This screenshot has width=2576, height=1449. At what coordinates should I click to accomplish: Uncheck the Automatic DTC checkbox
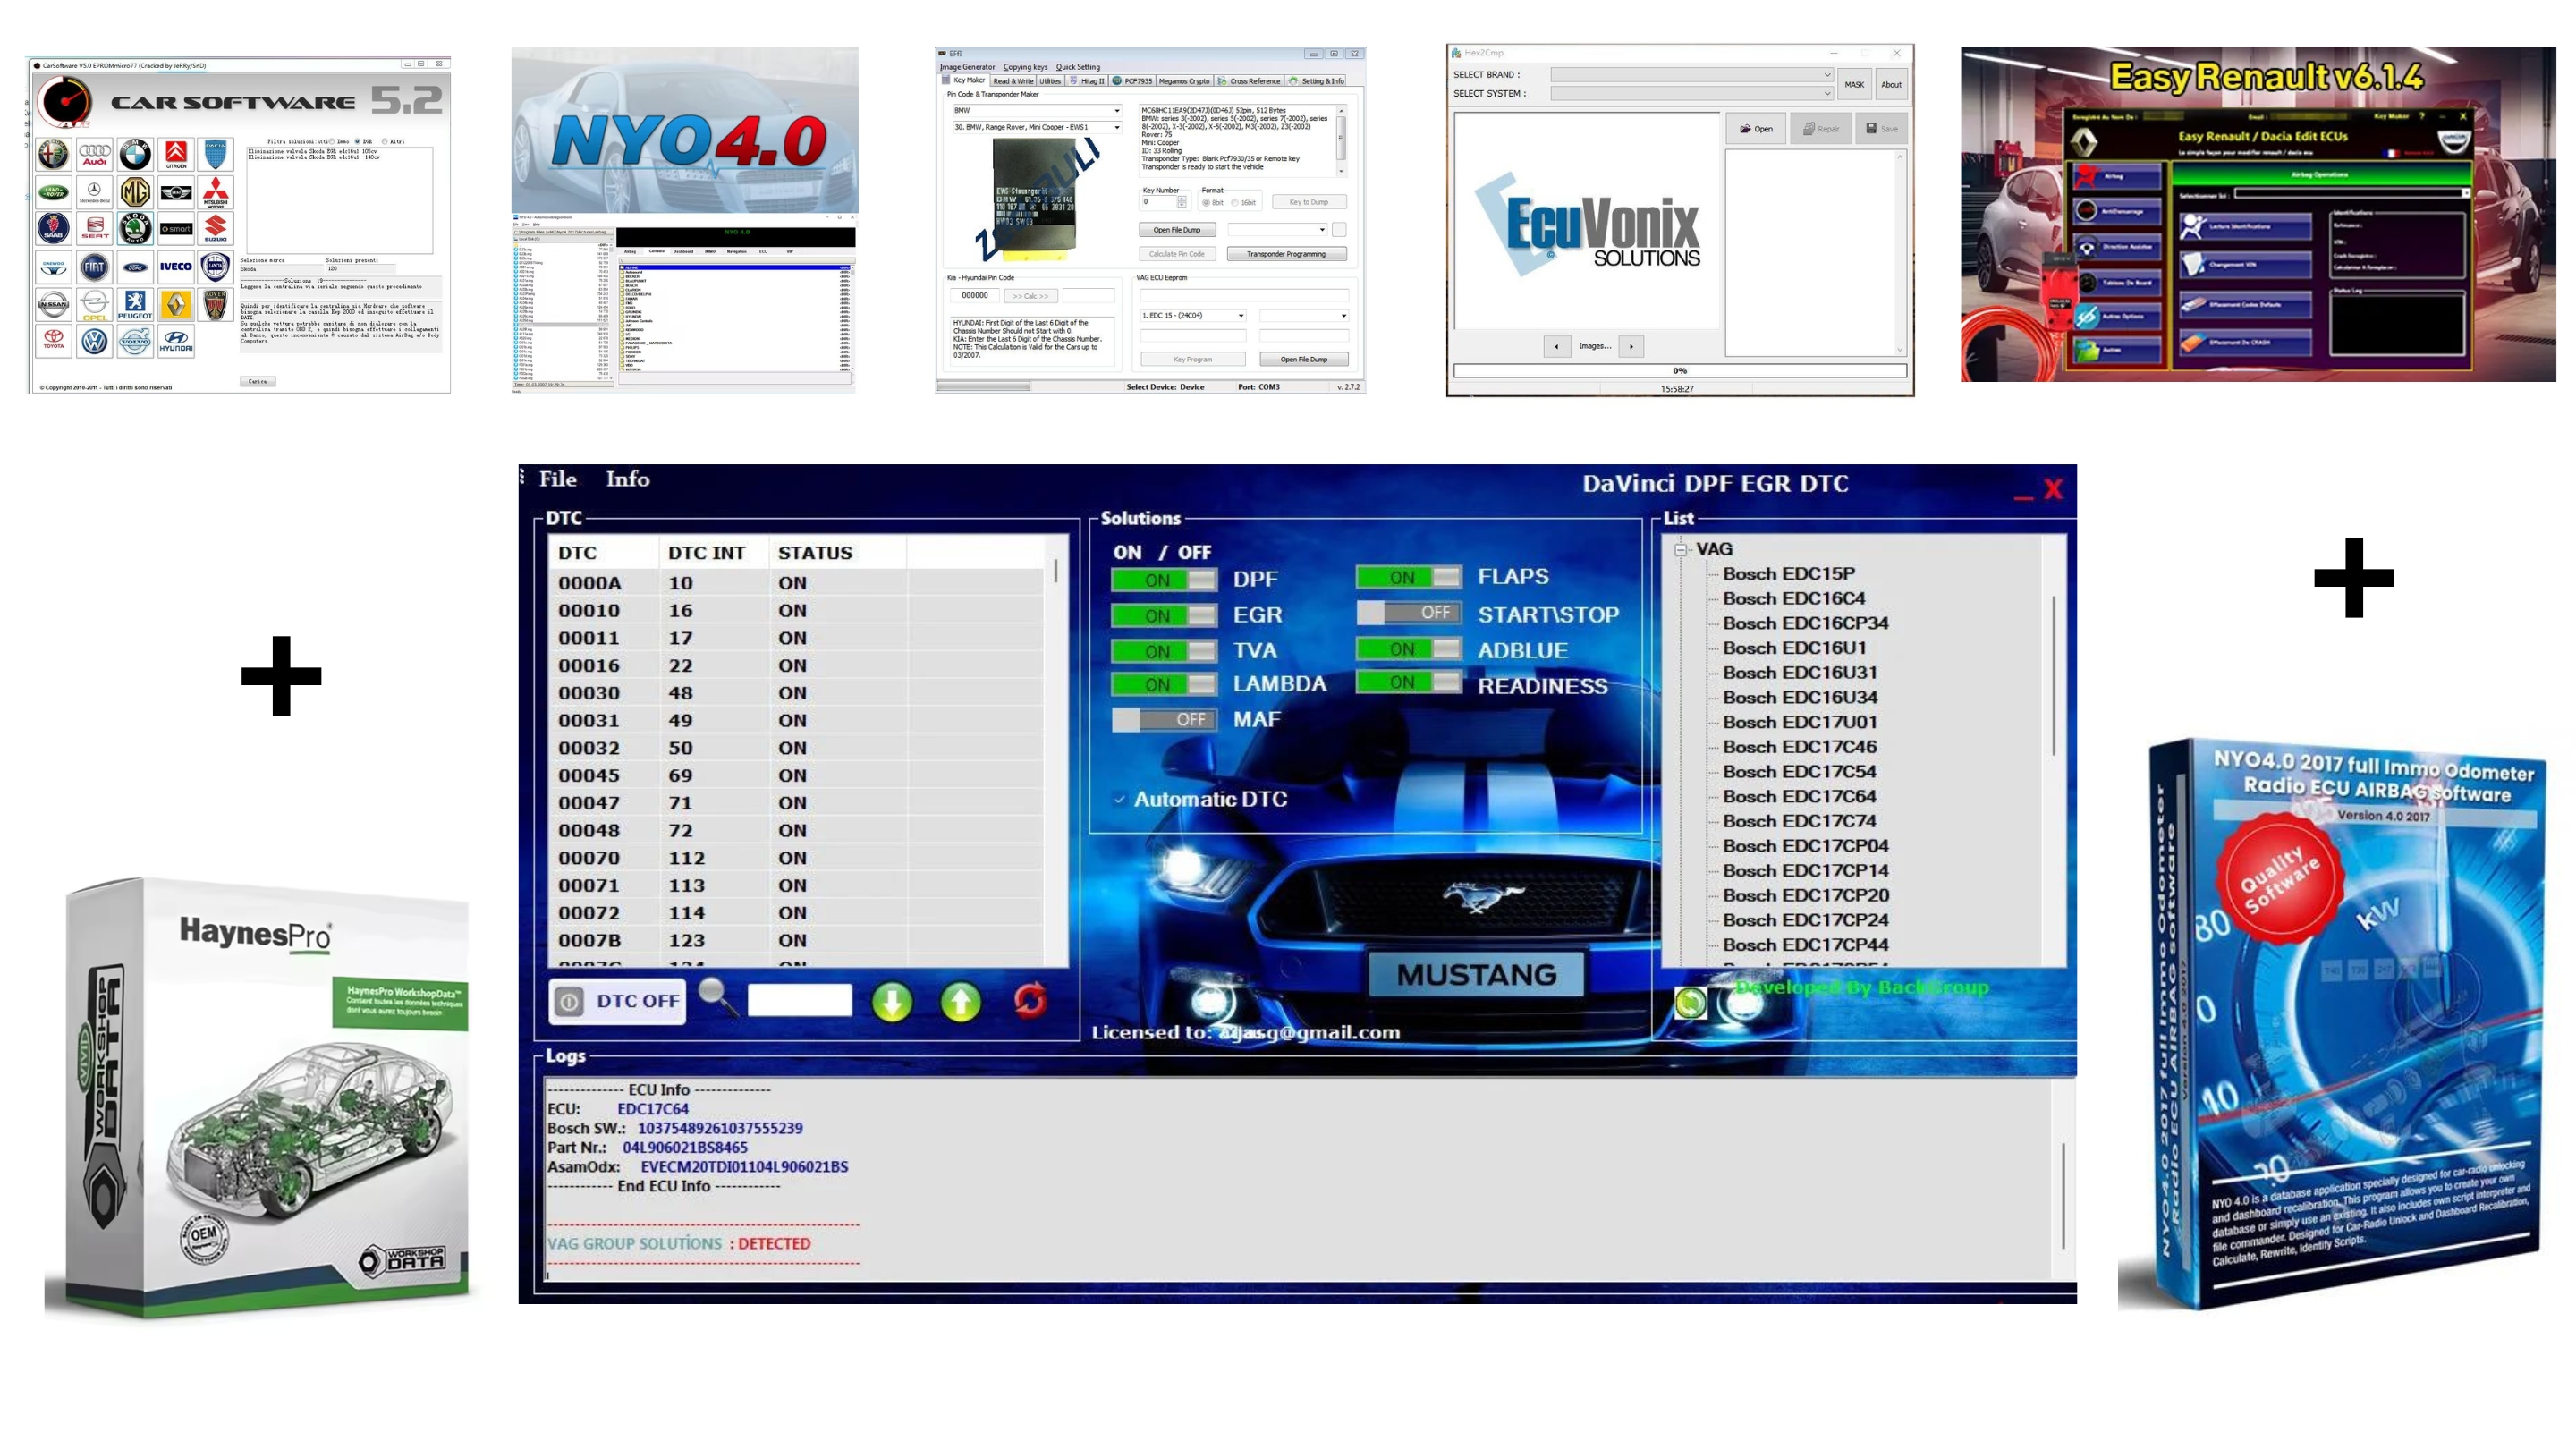tap(1120, 799)
